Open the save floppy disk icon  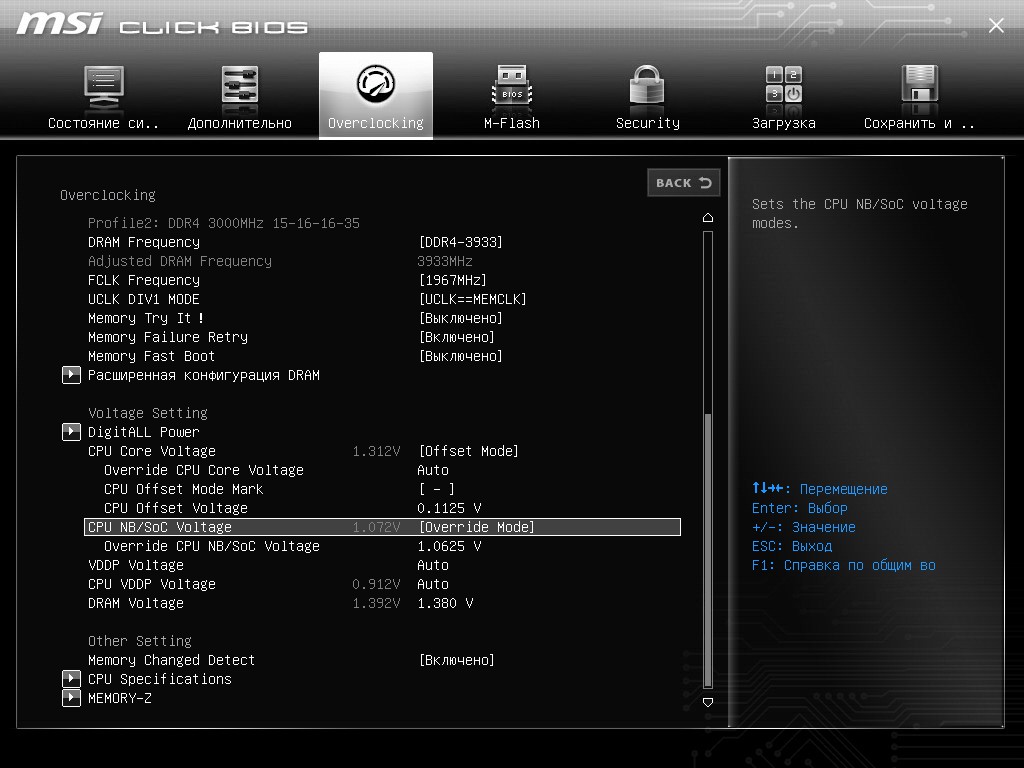(x=920, y=84)
